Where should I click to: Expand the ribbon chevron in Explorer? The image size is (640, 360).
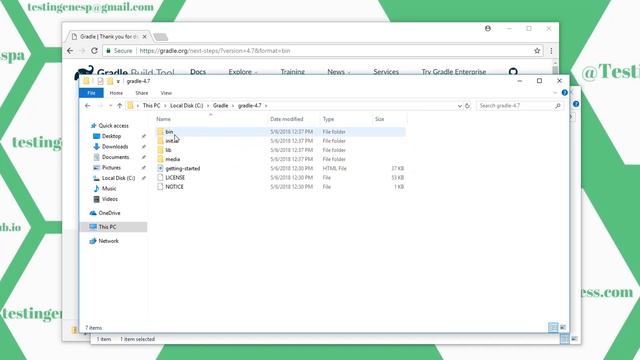point(555,93)
